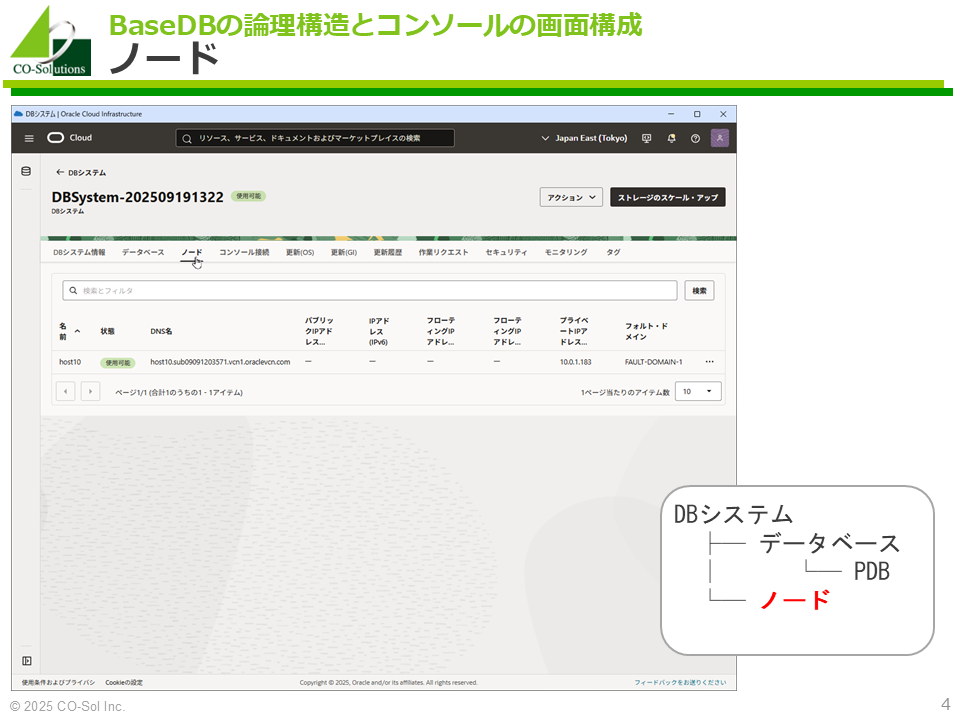The width and height of the screenshot is (960, 720).
Task: Click the FAULT-DOMAIN-1 cell
Action: (x=653, y=362)
